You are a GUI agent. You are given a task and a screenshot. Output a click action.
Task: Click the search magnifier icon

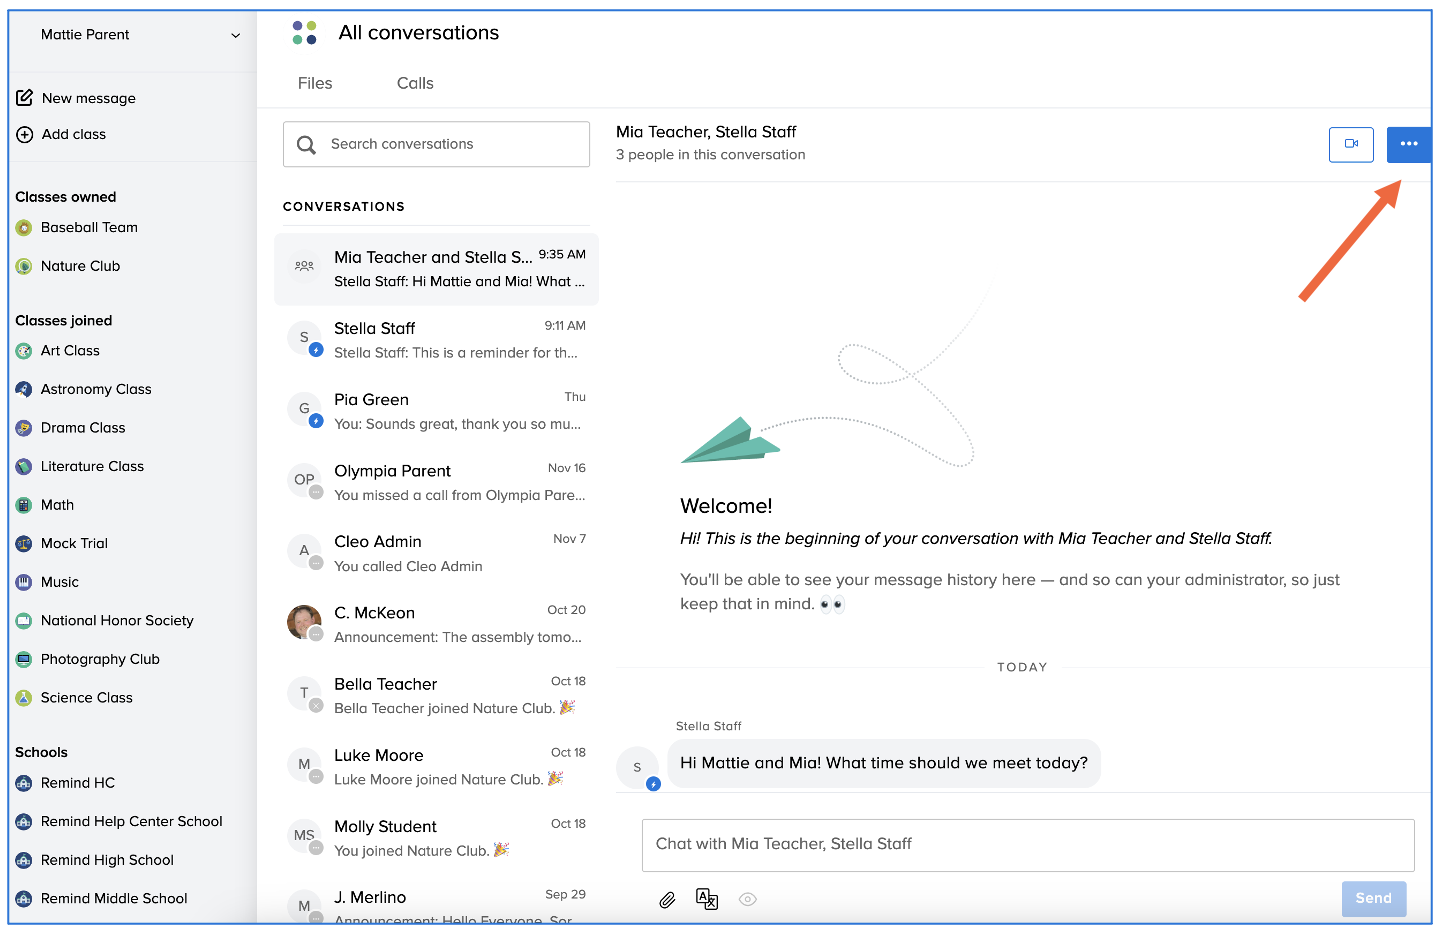pos(307,145)
